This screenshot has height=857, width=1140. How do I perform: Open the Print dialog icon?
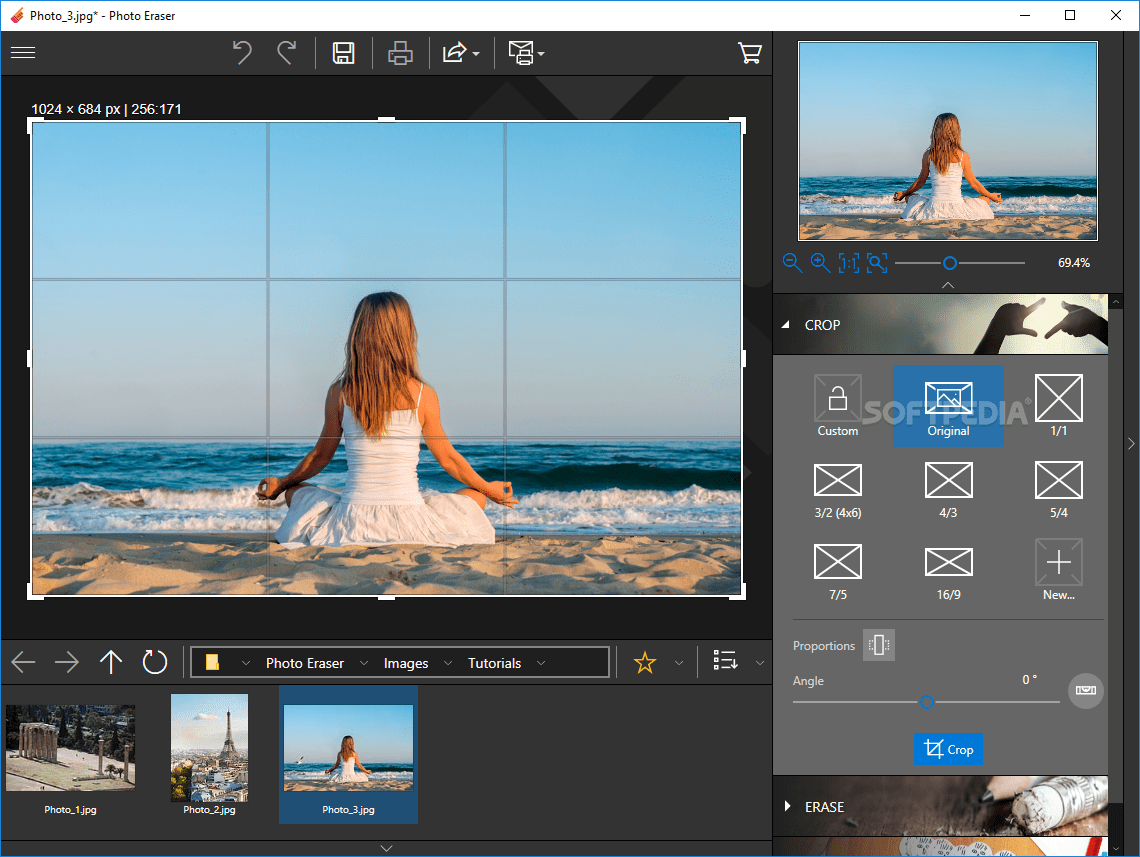pos(400,53)
